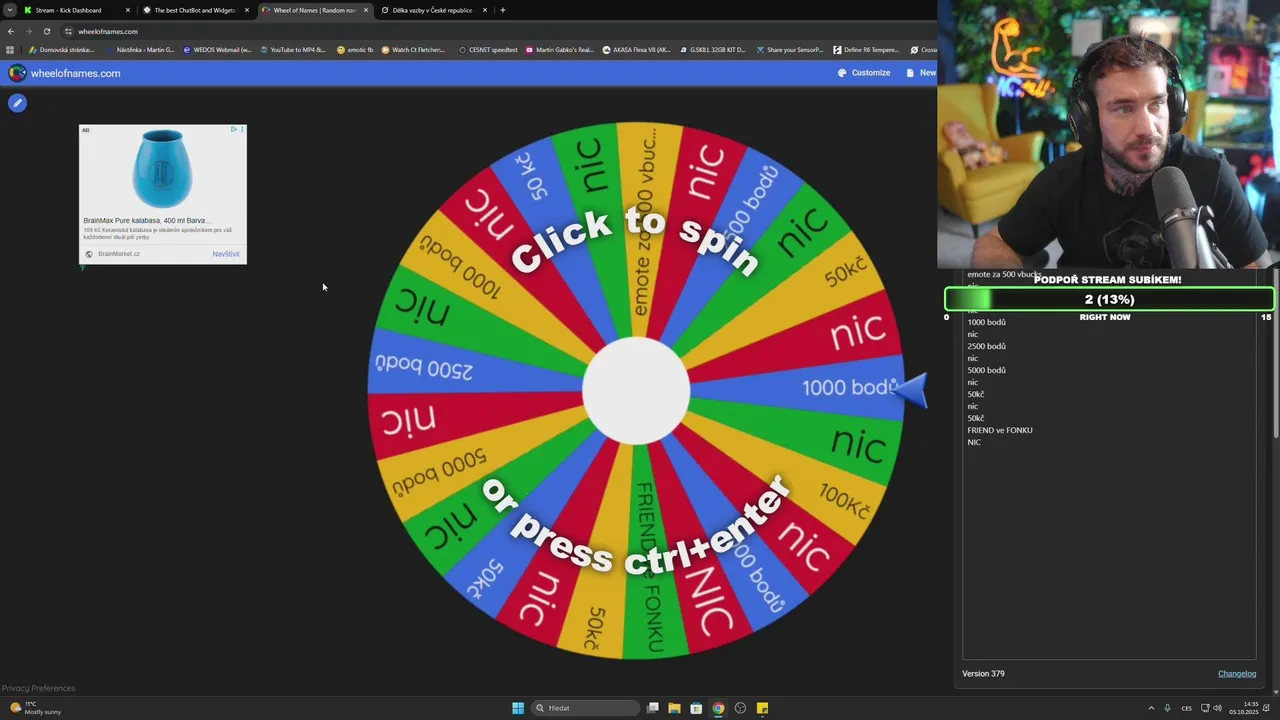Click the subscriber goal progress bar 2 (13%)
Image resolution: width=1280 pixels, height=720 pixels.
point(1109,299)
